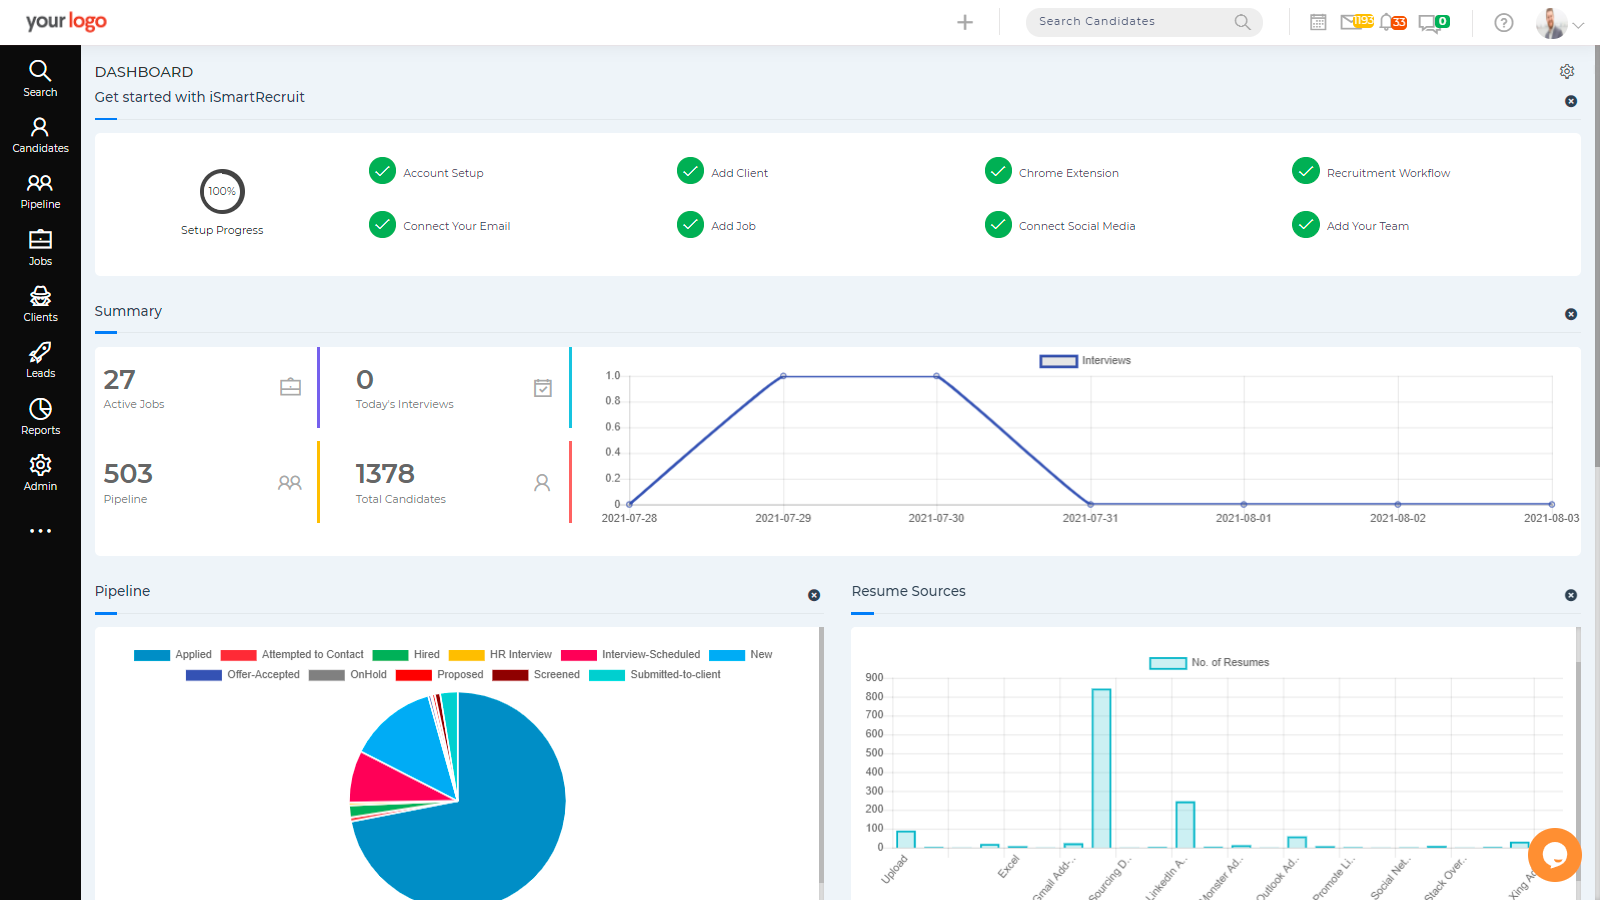The image size is (1600, 900).
Task: Open the help question mark icon
Action: click(x=1504, y=22)
